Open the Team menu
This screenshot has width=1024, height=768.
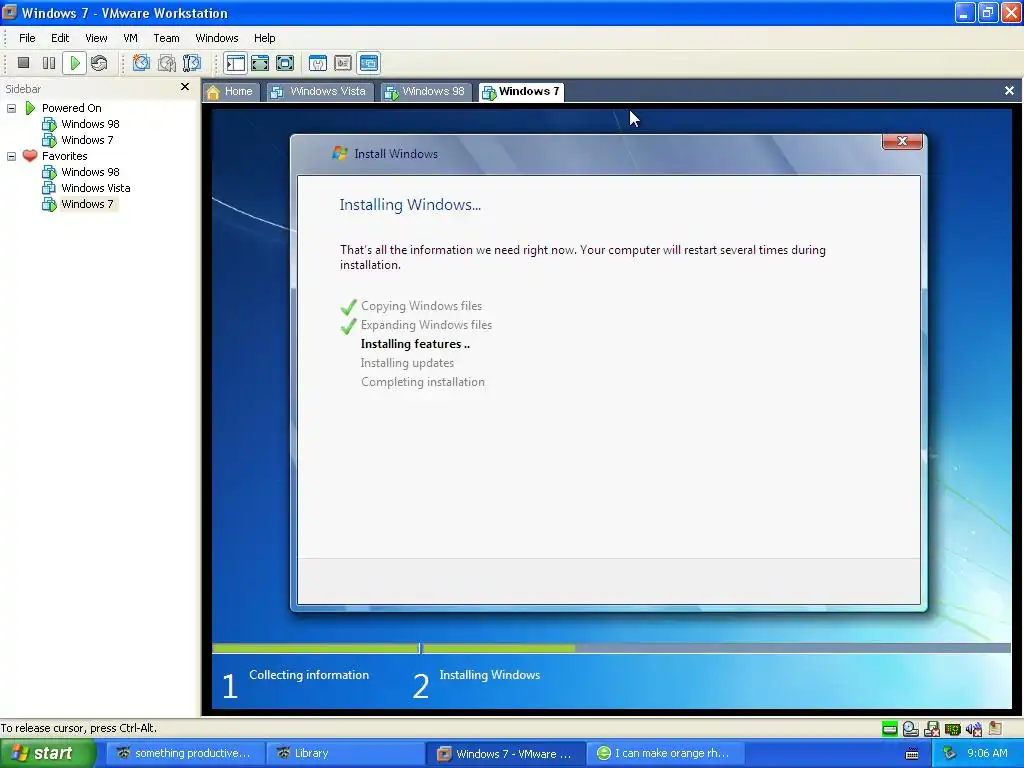167,38
